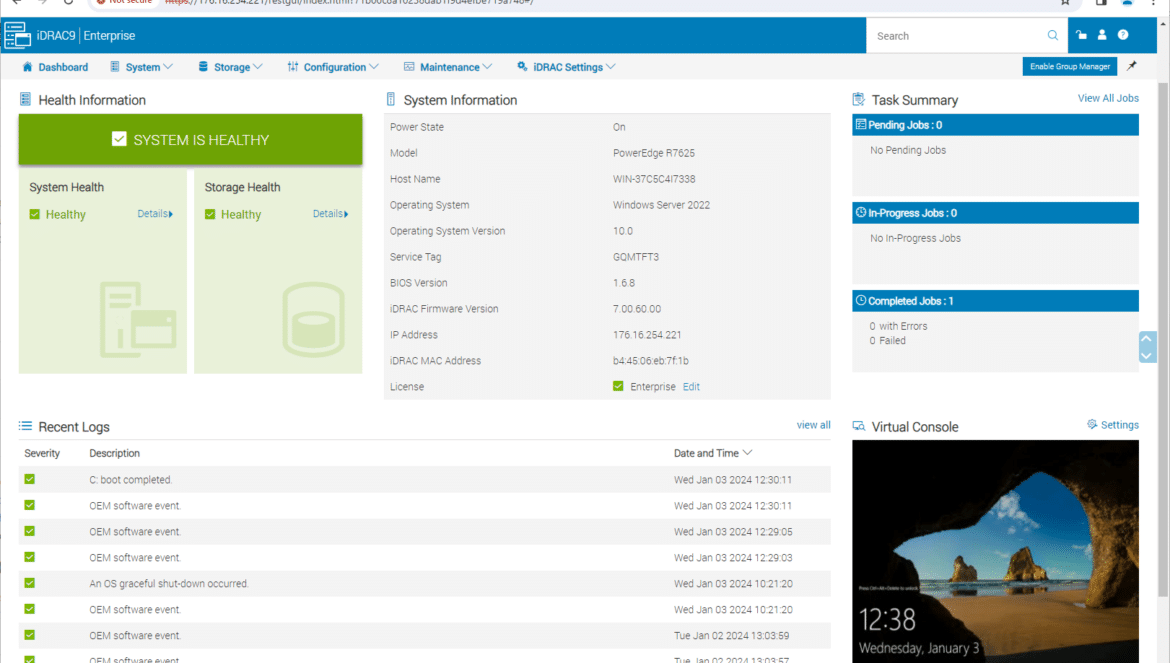The height and width of the screenshot is (663, 1170).
Task: Go to the Dashboard menu item
Action: coord(55,66)
